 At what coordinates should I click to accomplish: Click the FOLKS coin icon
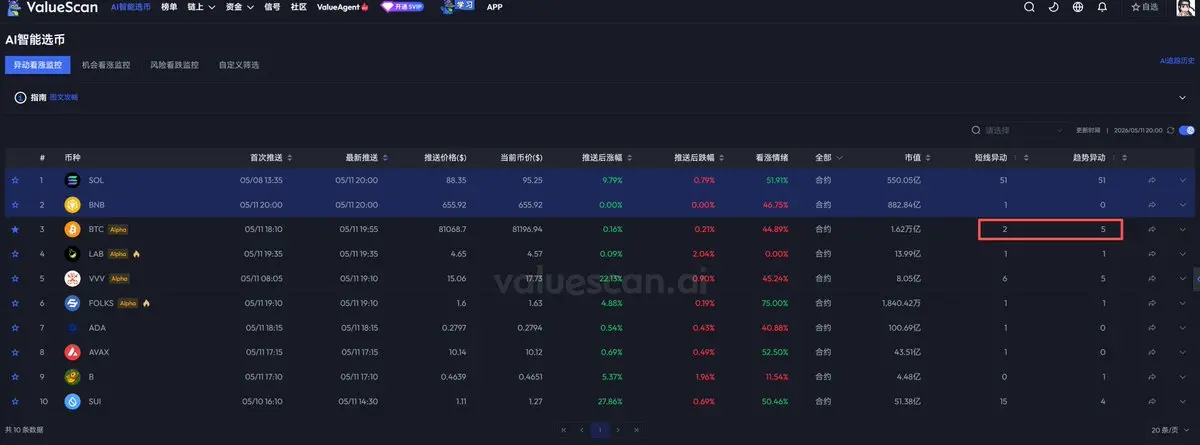coord(72,303)
